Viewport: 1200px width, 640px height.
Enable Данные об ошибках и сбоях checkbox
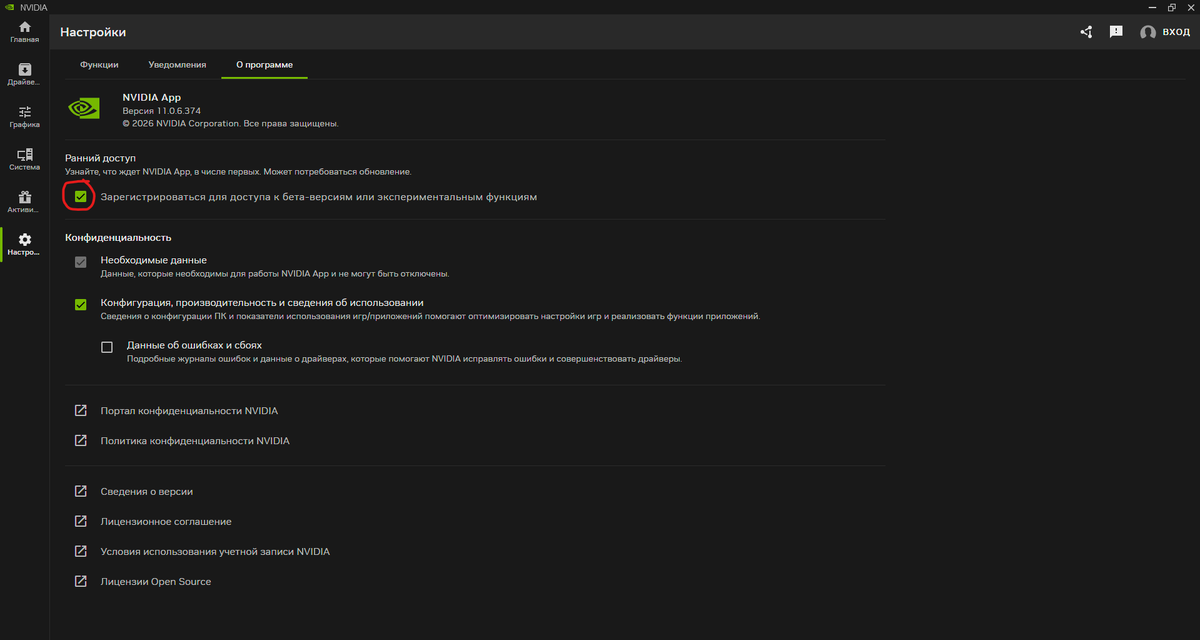click(107, 347)
